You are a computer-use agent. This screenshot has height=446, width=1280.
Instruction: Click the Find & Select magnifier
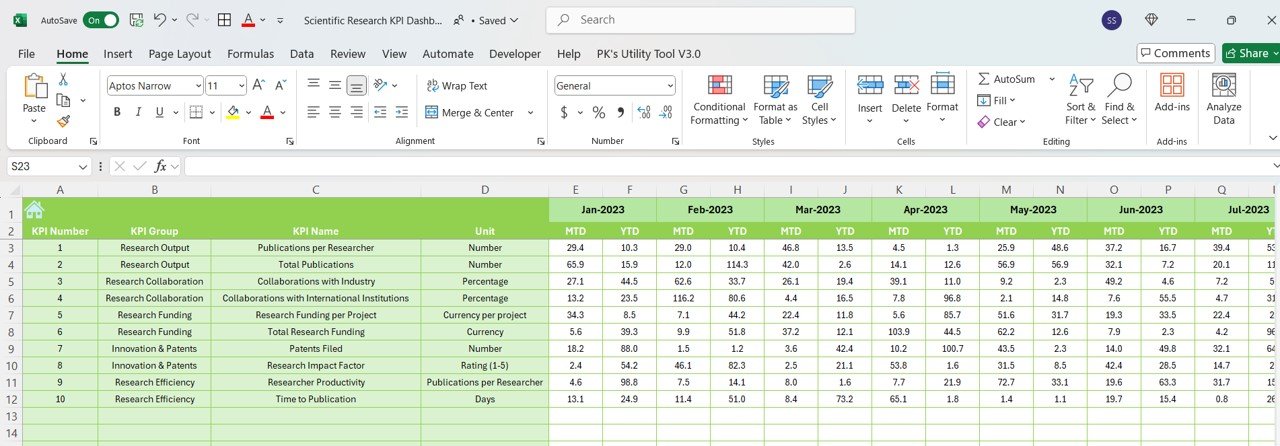tap(1119, 100)
